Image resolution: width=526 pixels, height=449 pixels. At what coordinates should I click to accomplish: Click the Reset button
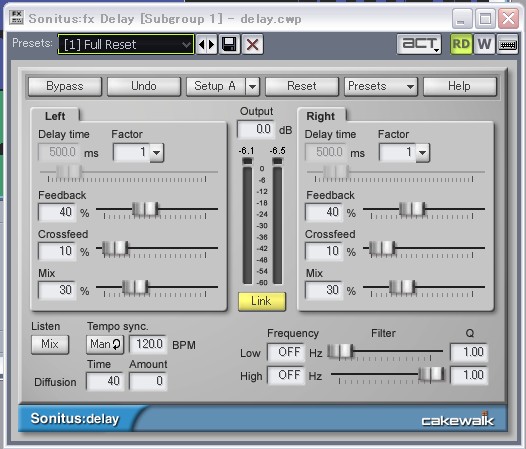pyautogui.click(x=302, y=86)
